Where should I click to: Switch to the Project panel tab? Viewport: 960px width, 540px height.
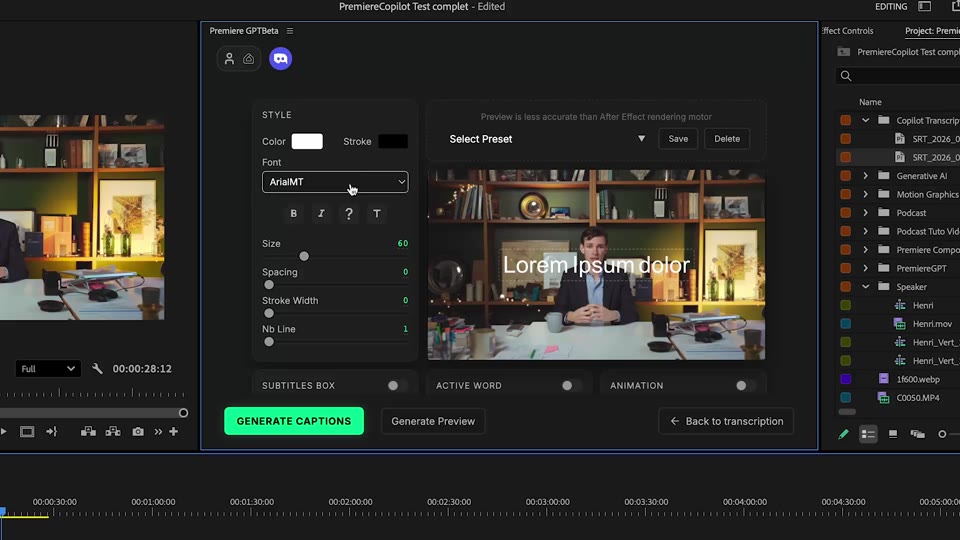pos(932,31)
